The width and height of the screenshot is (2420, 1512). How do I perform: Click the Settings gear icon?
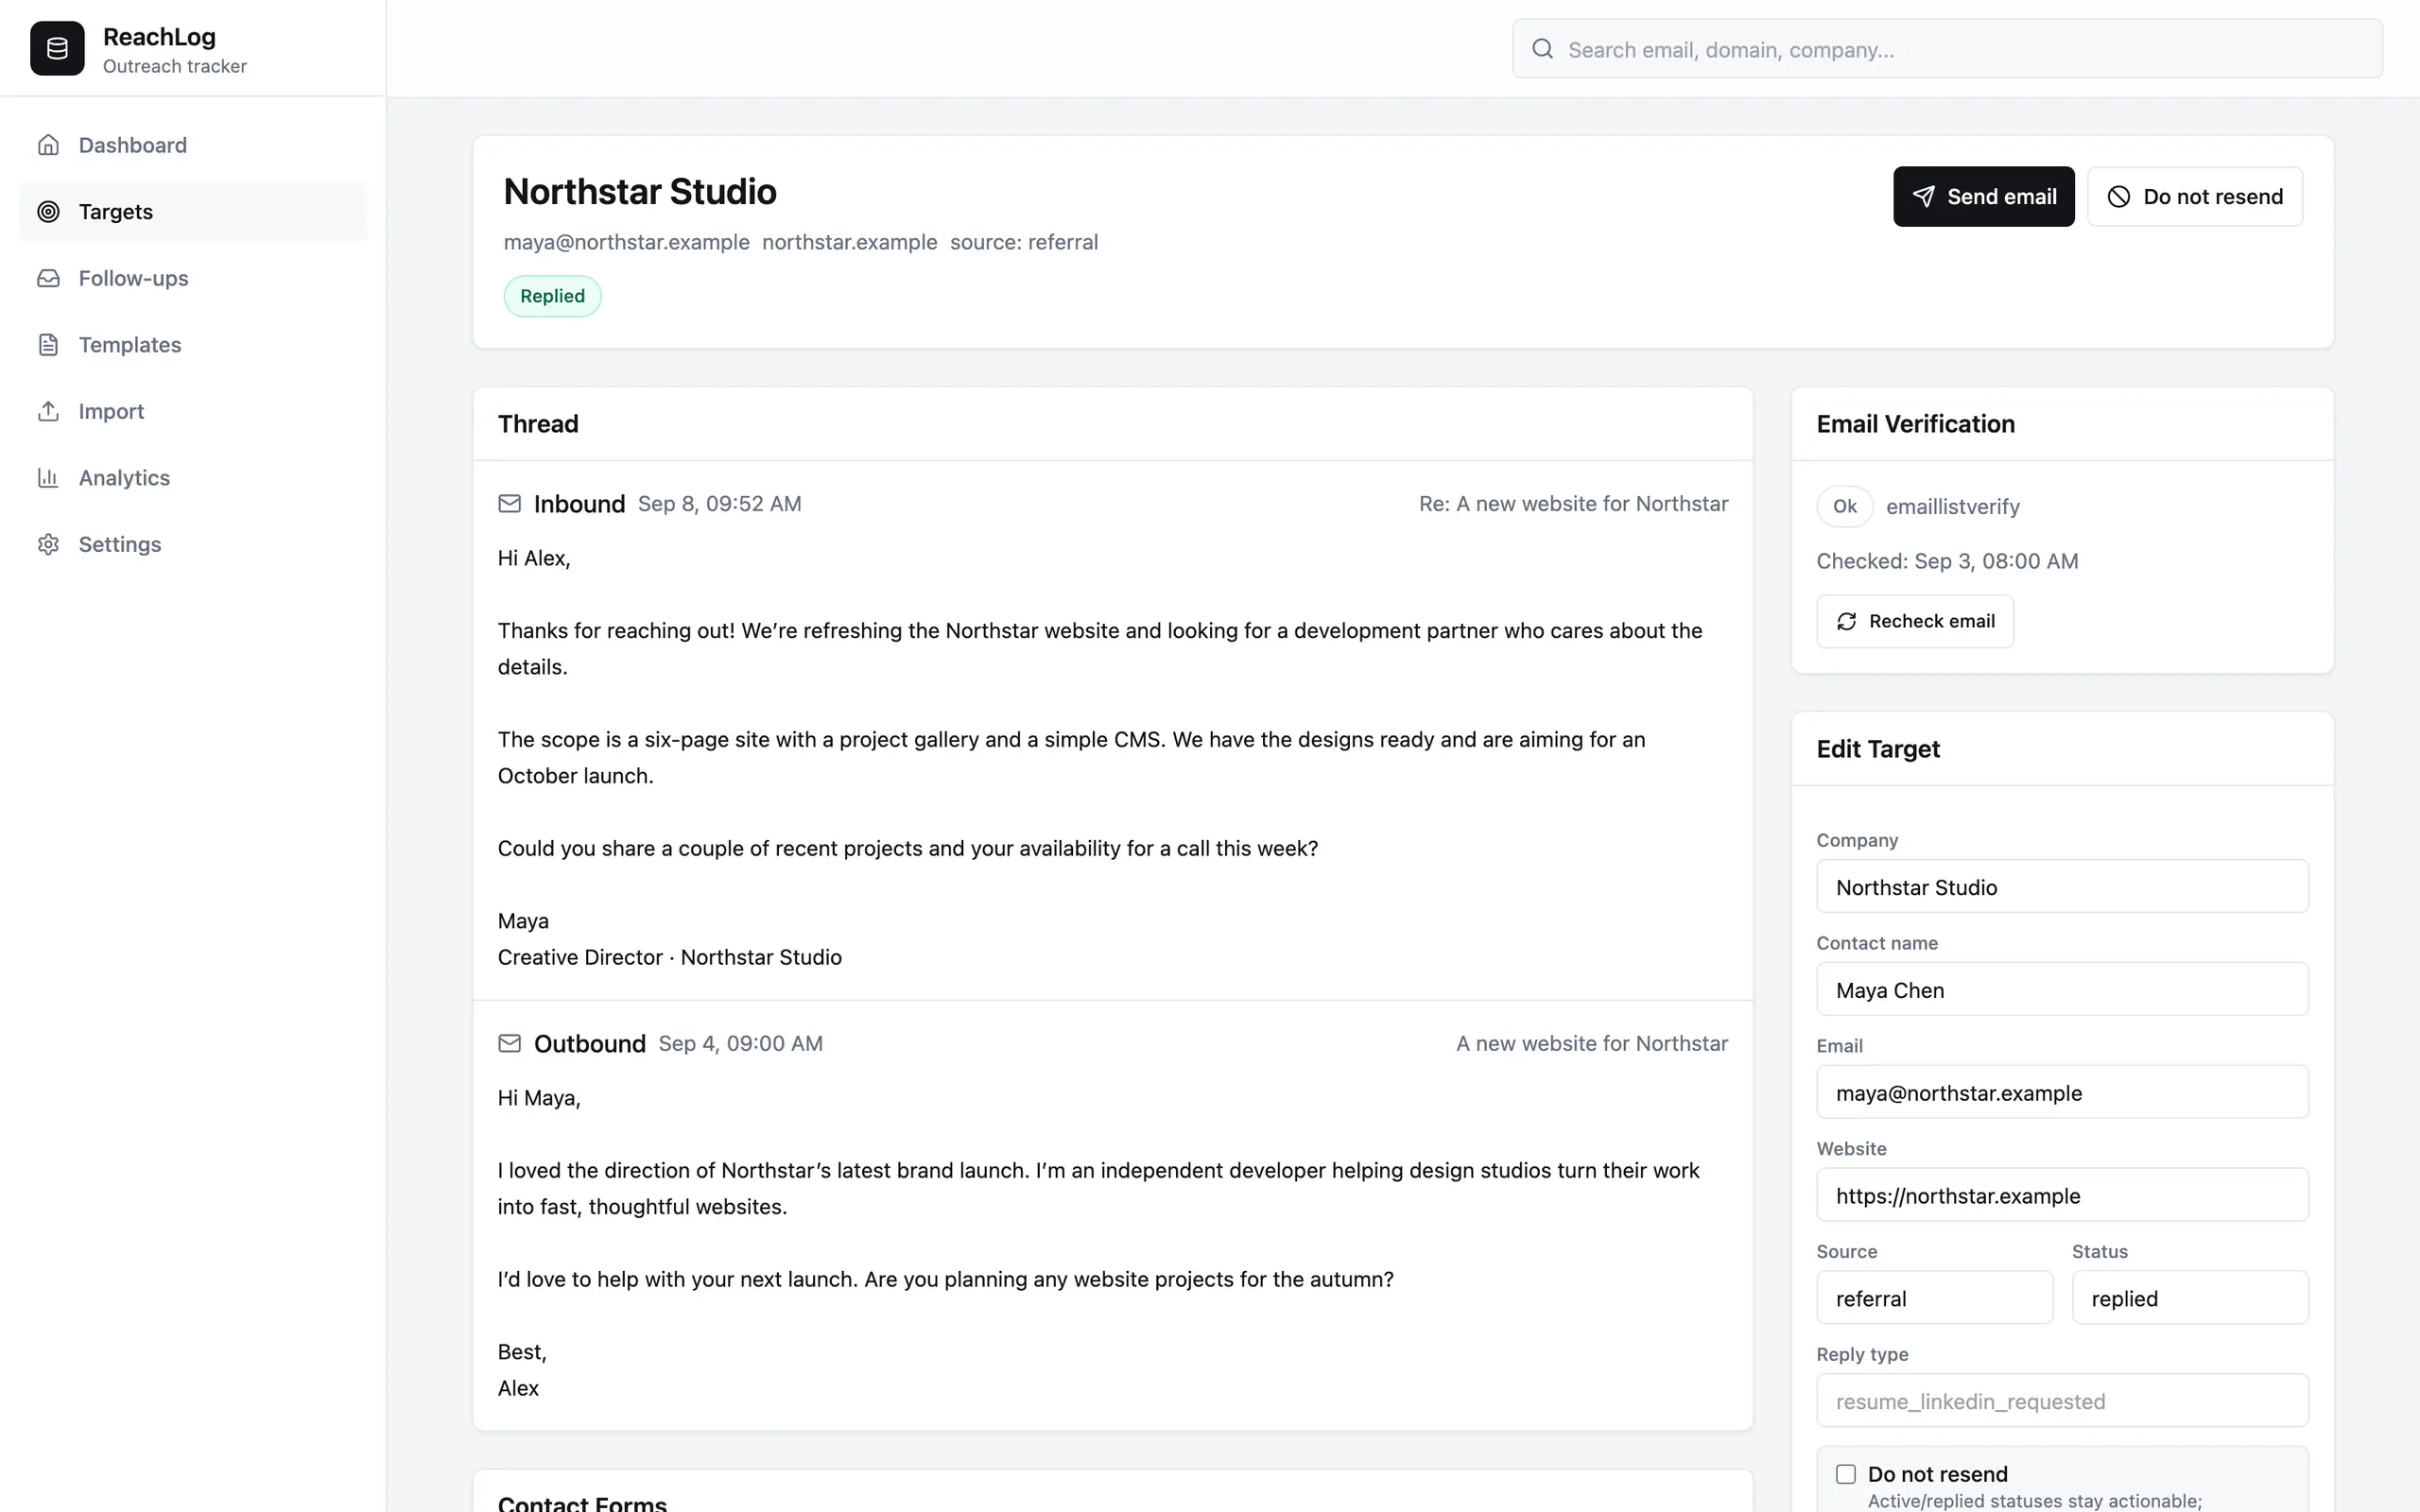(48, 544)
